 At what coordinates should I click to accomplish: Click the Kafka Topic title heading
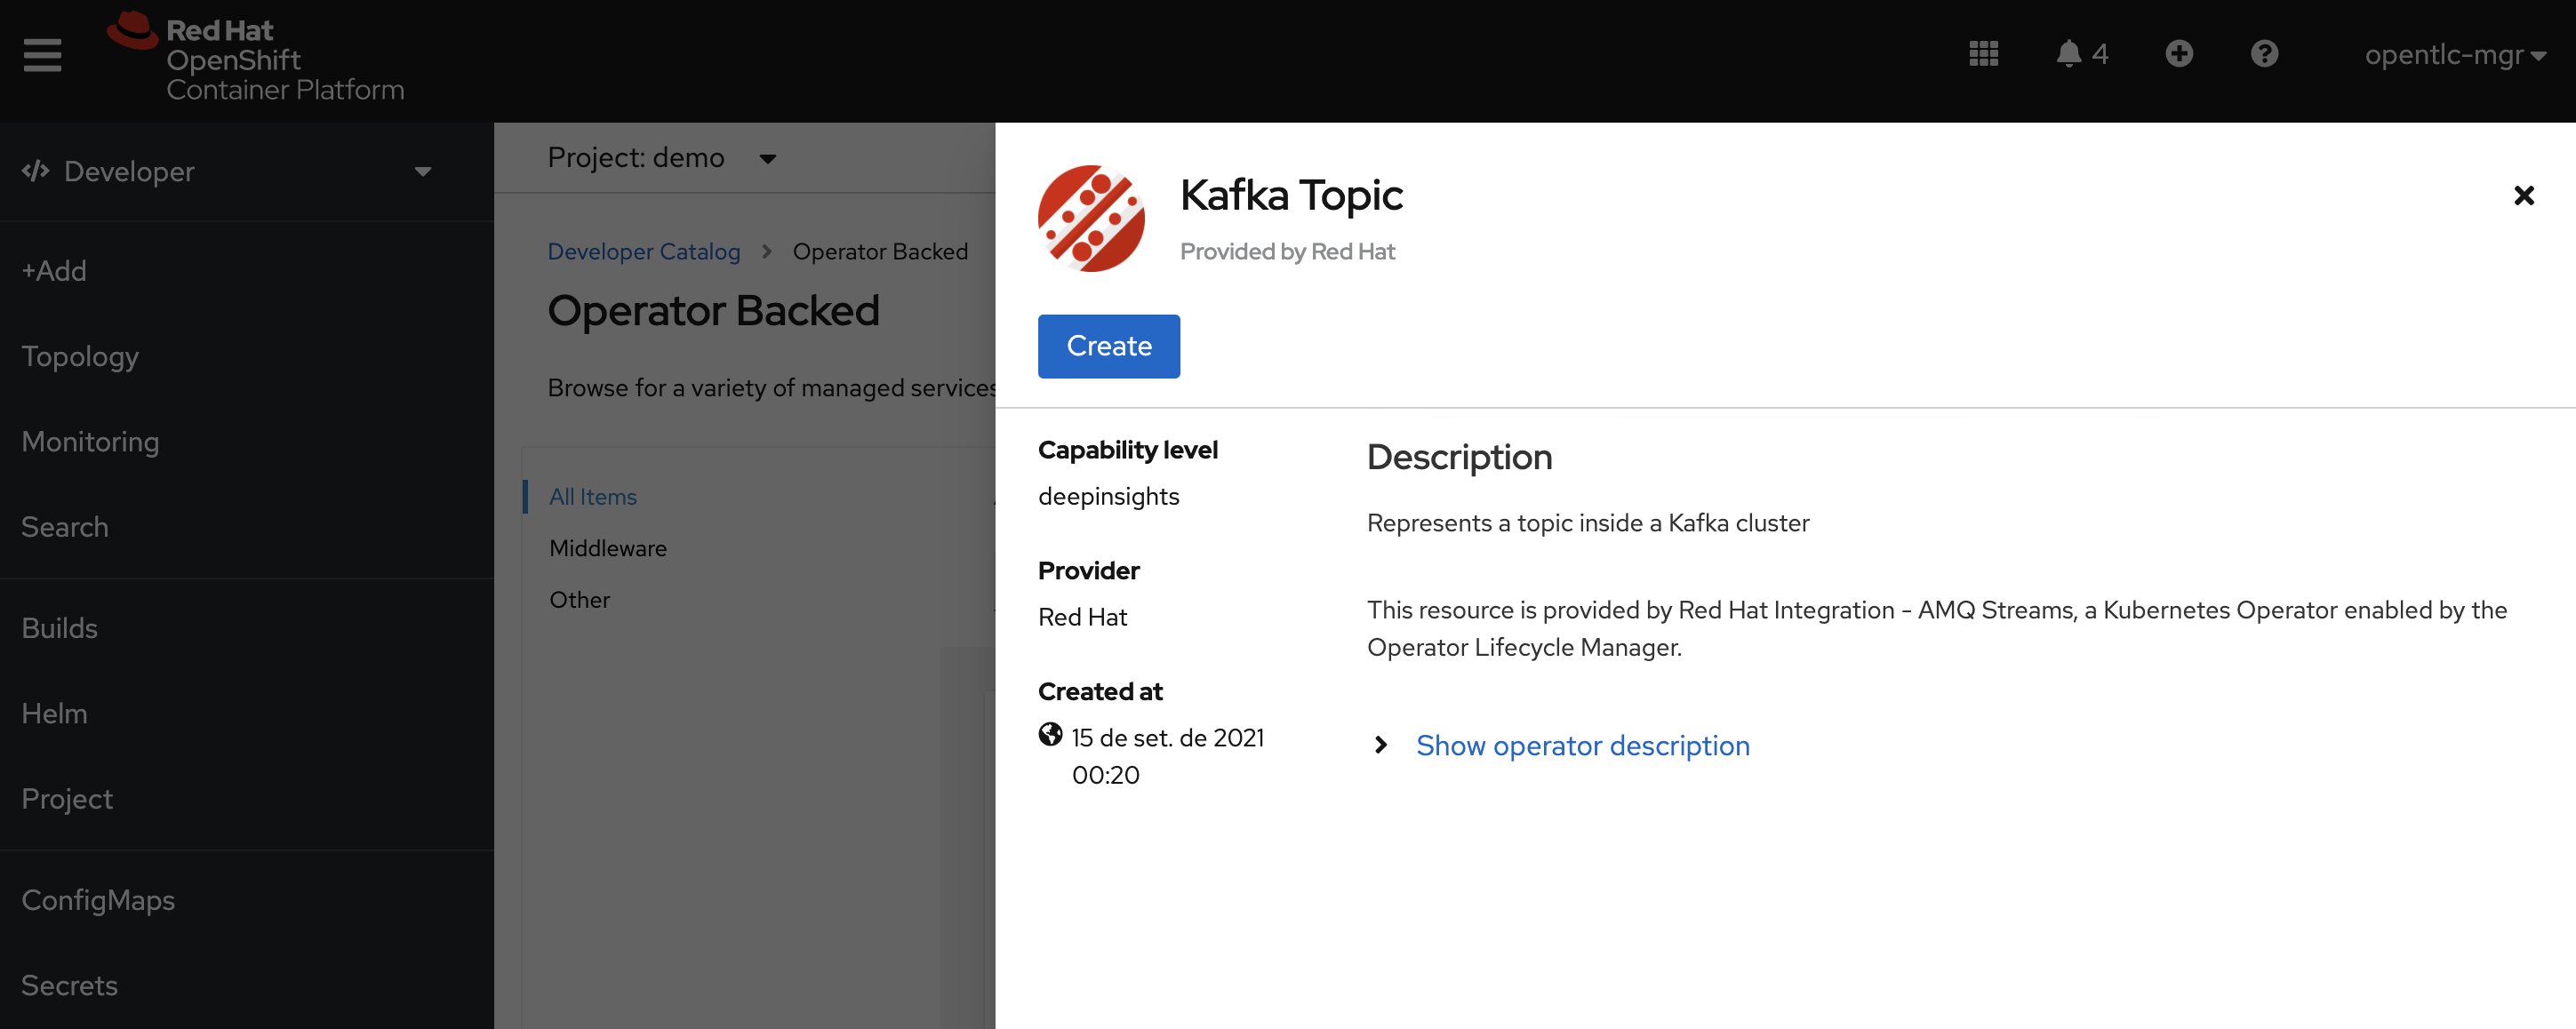click(x=1291, y=195)
